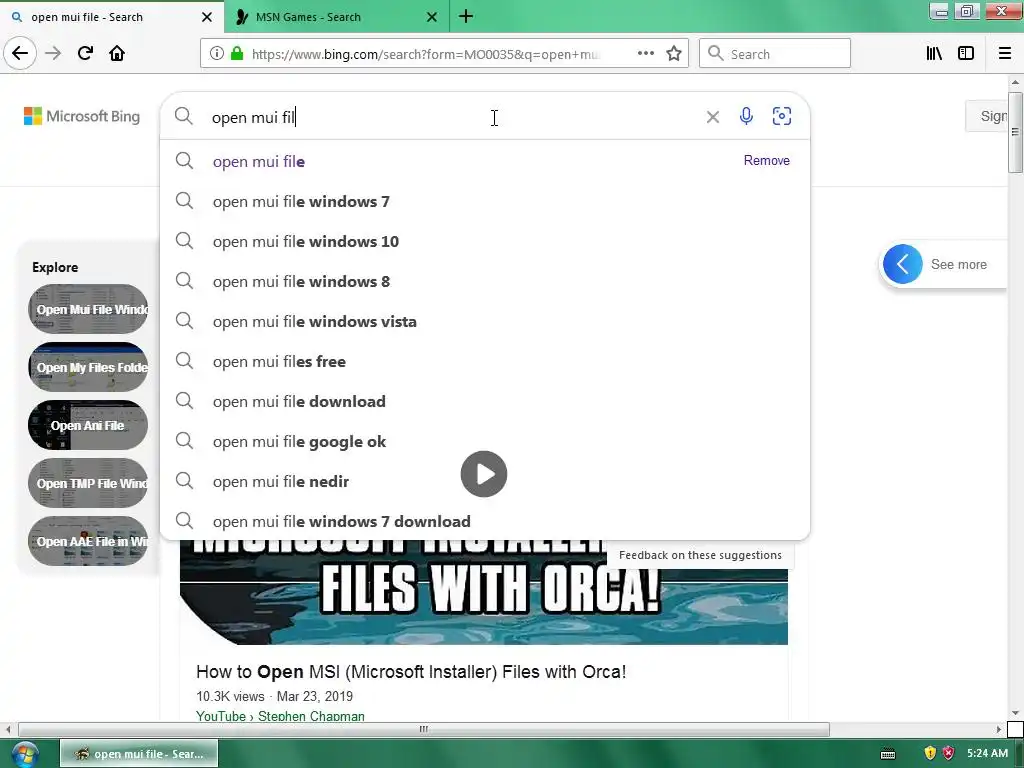Click 'Feedback on these suggestions'

pos(700,555)
